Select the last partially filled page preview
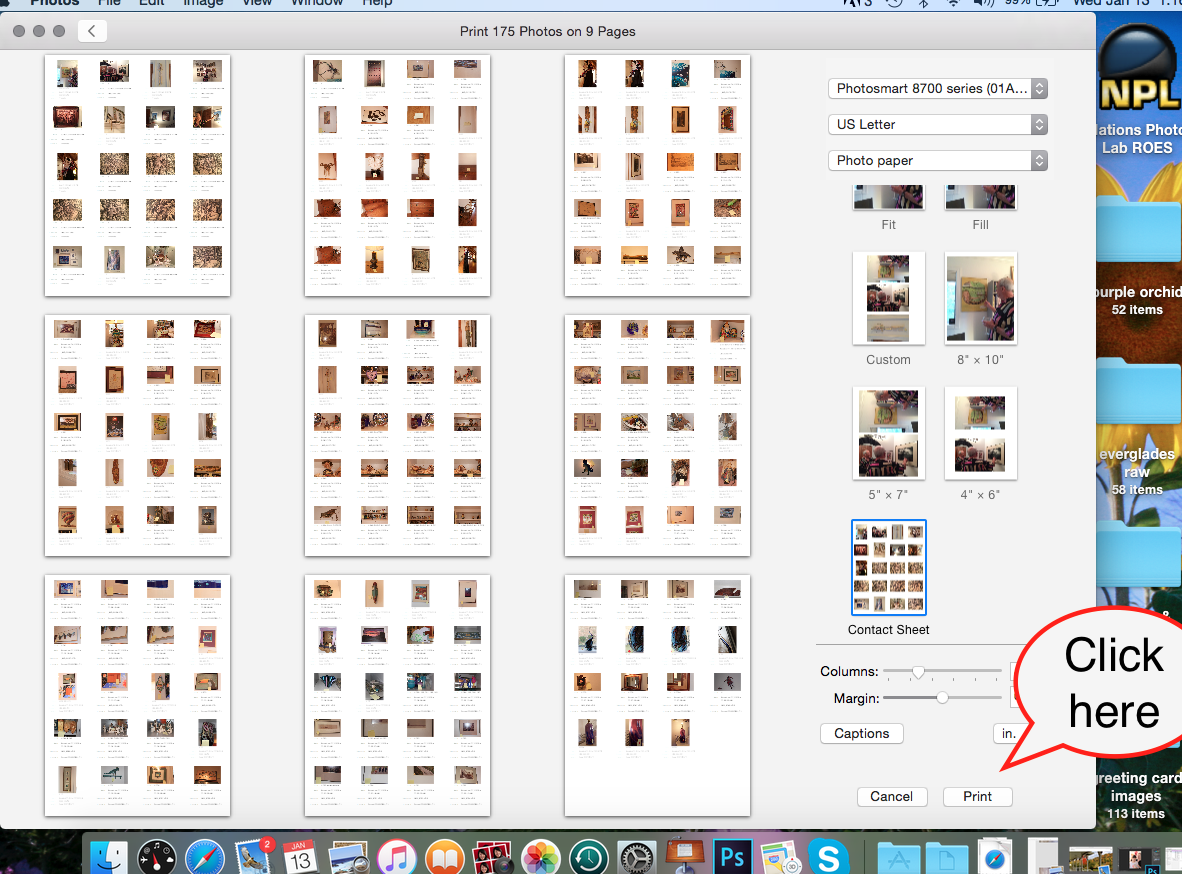This screenshot has height=874, width=1182. pyautogui.click(x=657, y=696)
